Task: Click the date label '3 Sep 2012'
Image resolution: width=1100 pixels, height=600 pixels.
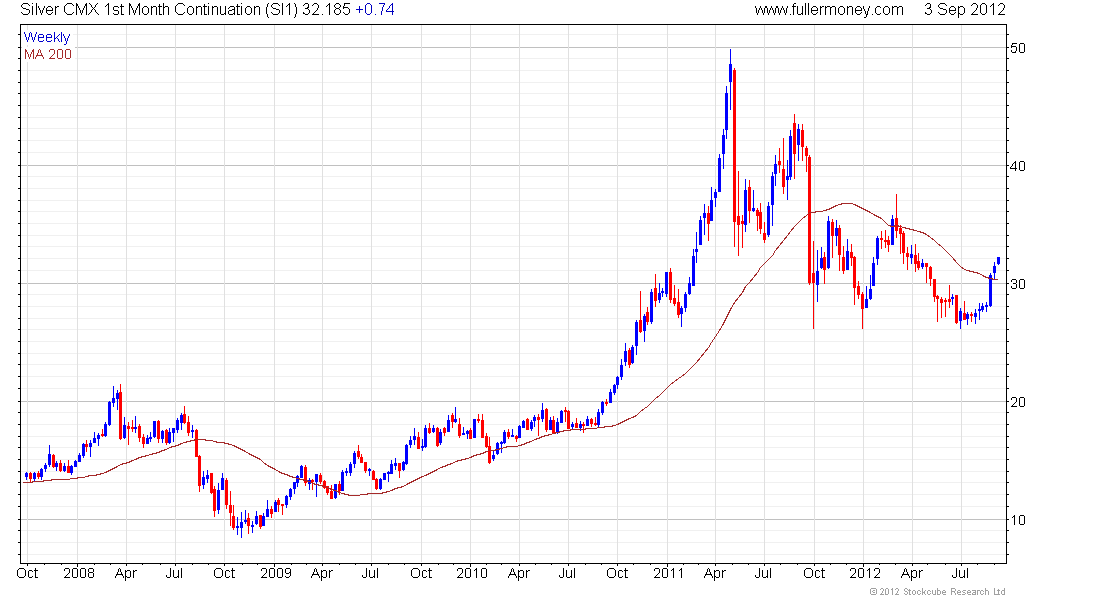Action: [x=965, y=10]
